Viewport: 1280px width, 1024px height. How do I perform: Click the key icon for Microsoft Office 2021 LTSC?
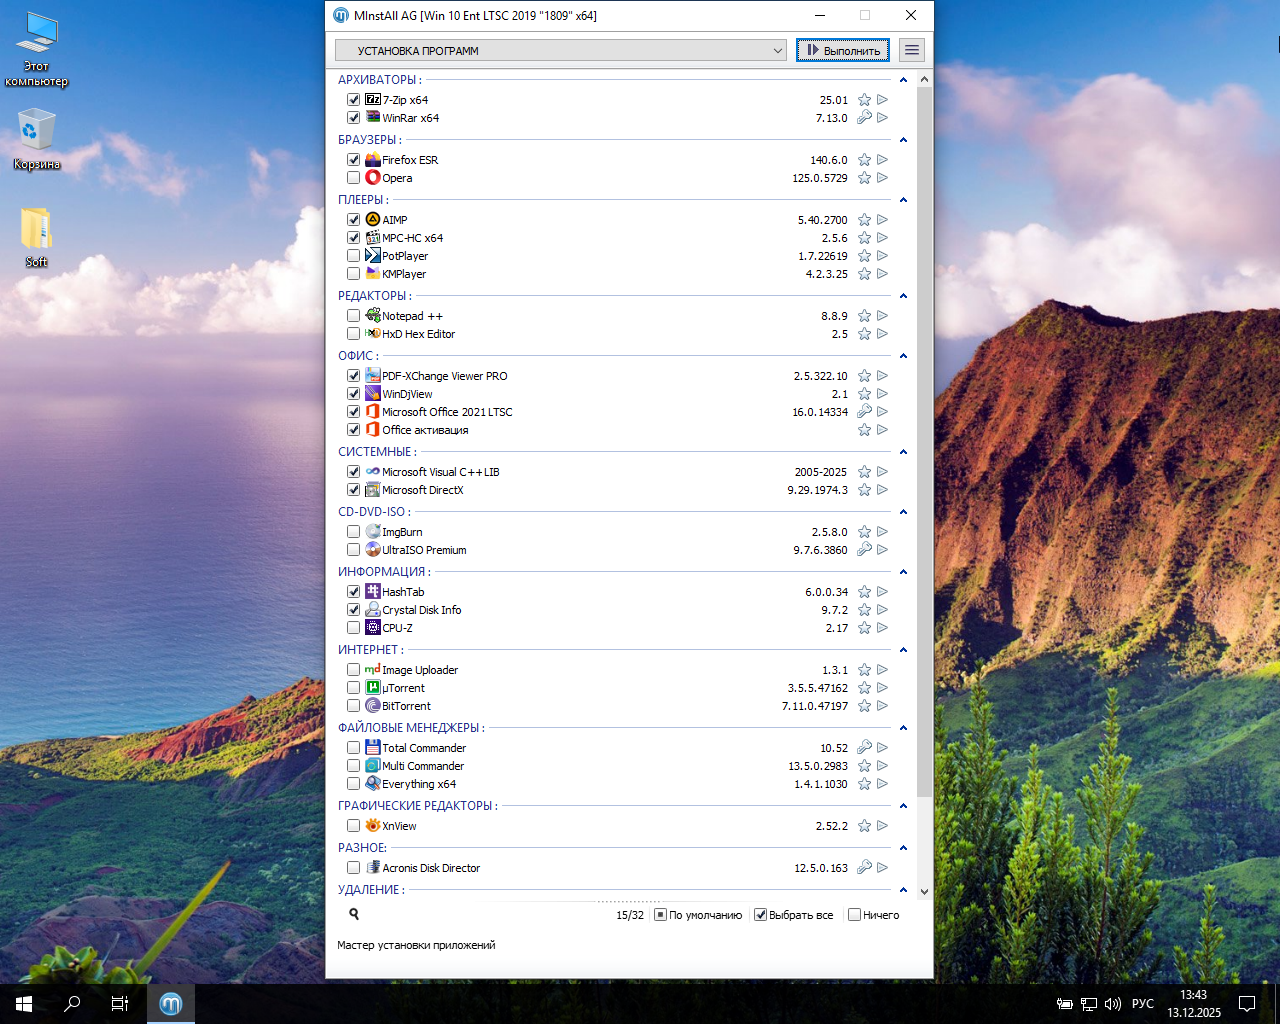point(864,412)
